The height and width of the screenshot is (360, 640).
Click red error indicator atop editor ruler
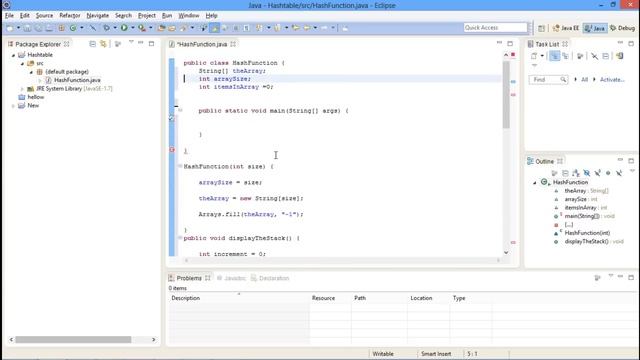click(513, 54)
